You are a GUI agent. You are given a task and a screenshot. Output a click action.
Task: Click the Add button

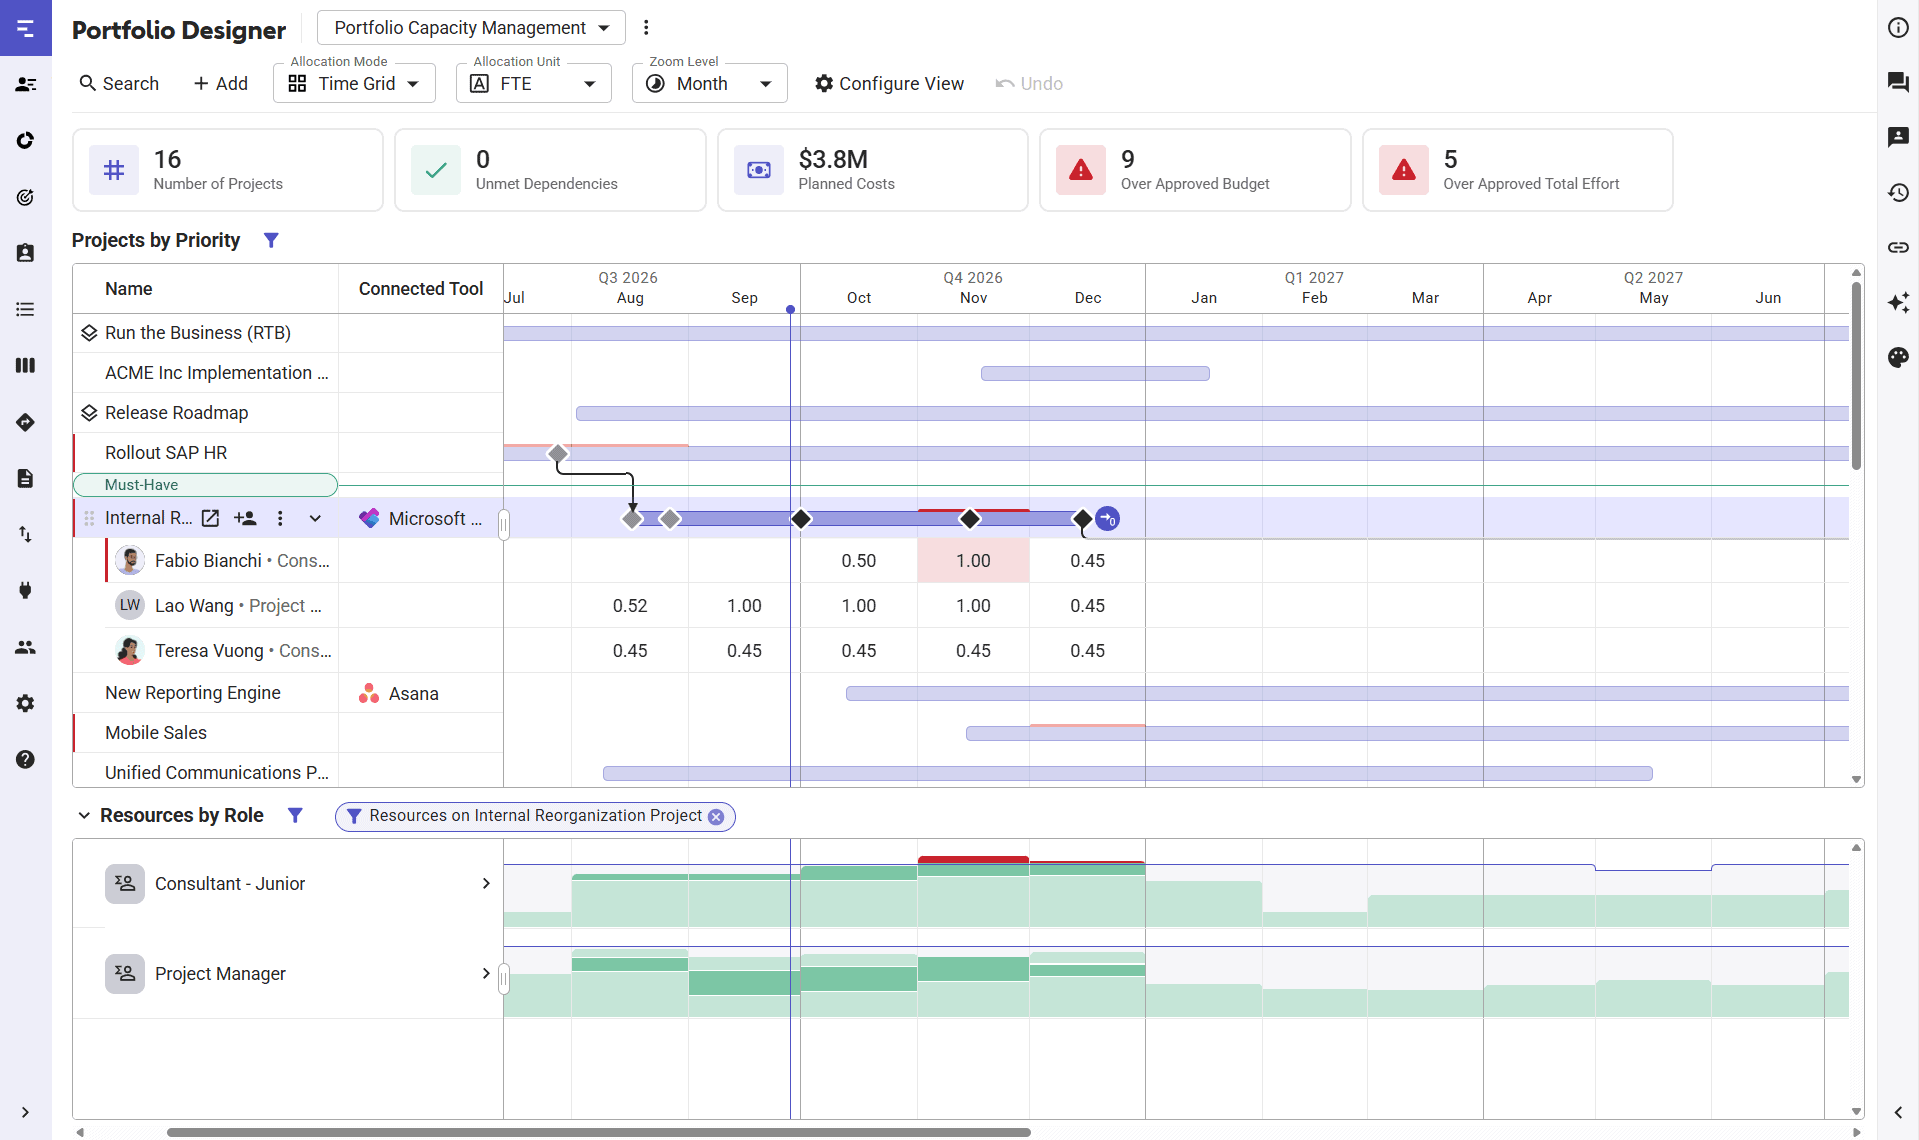tap(221, 83)
